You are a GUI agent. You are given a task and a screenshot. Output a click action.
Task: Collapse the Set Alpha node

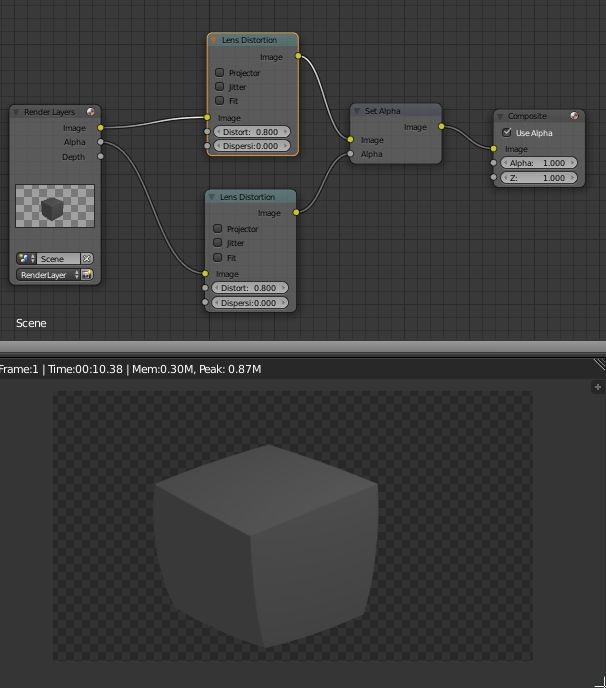pos(357,111)
